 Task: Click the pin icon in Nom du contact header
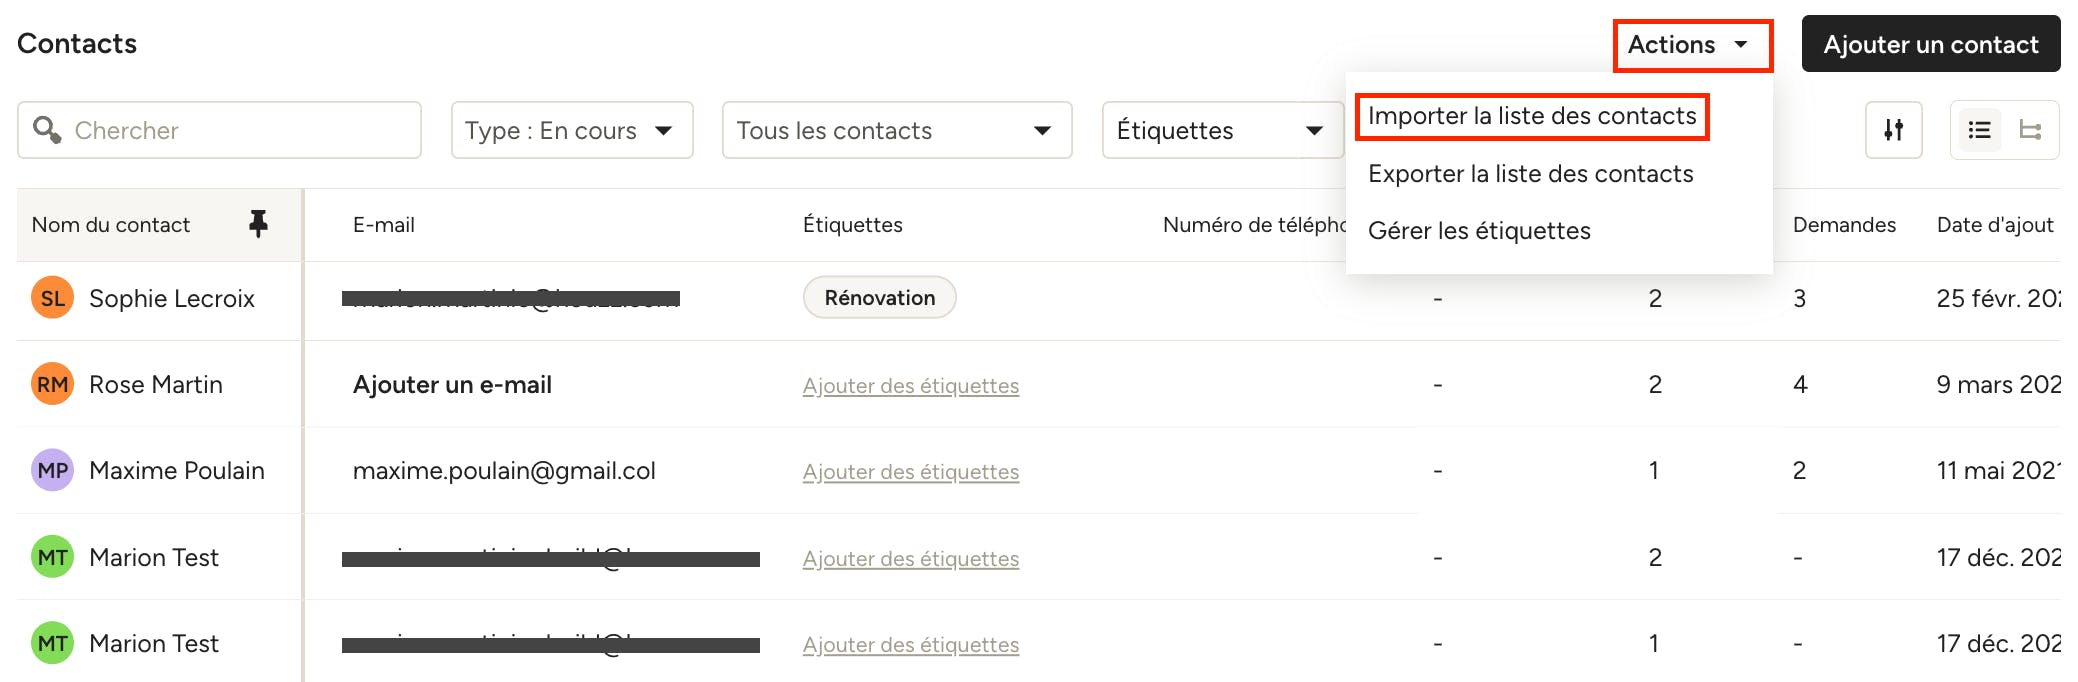pos(258,224)
